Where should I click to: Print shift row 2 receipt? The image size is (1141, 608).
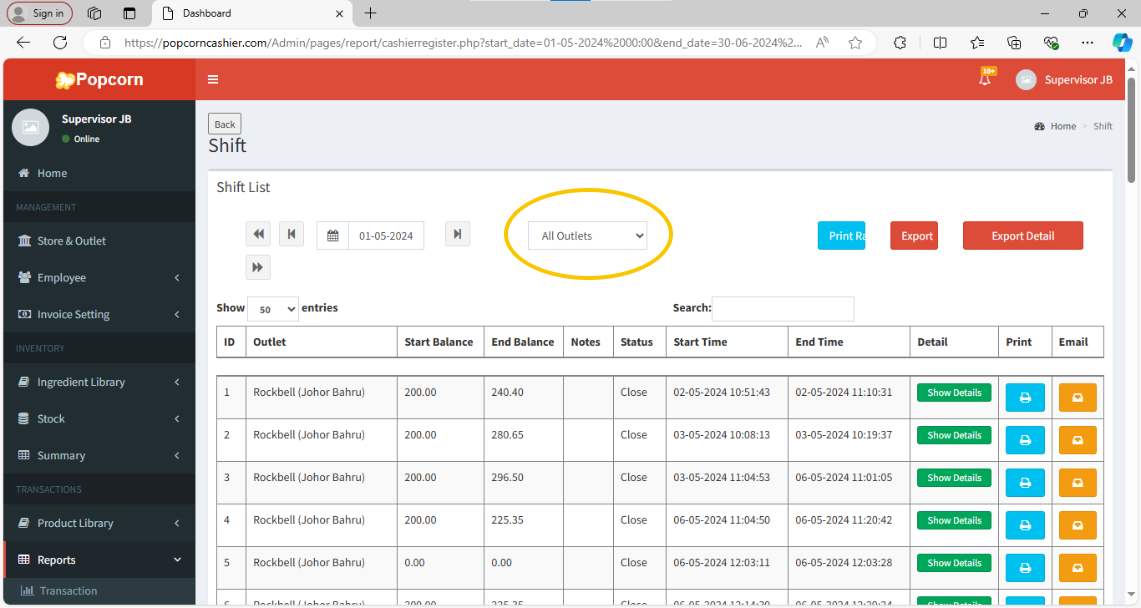pyautogui.click(x=1025, y=440)
